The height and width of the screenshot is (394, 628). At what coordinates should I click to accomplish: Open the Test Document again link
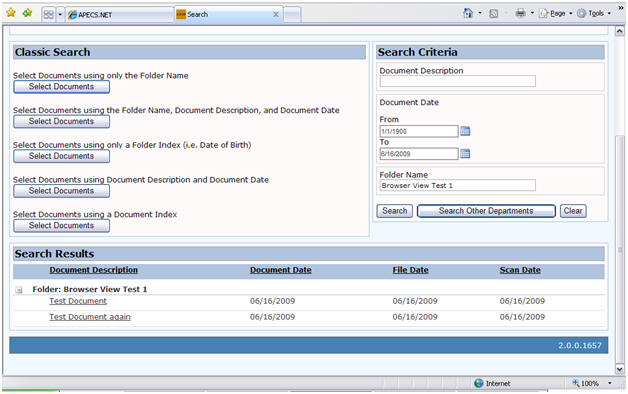pyautogui.click(x=90, y=317)
